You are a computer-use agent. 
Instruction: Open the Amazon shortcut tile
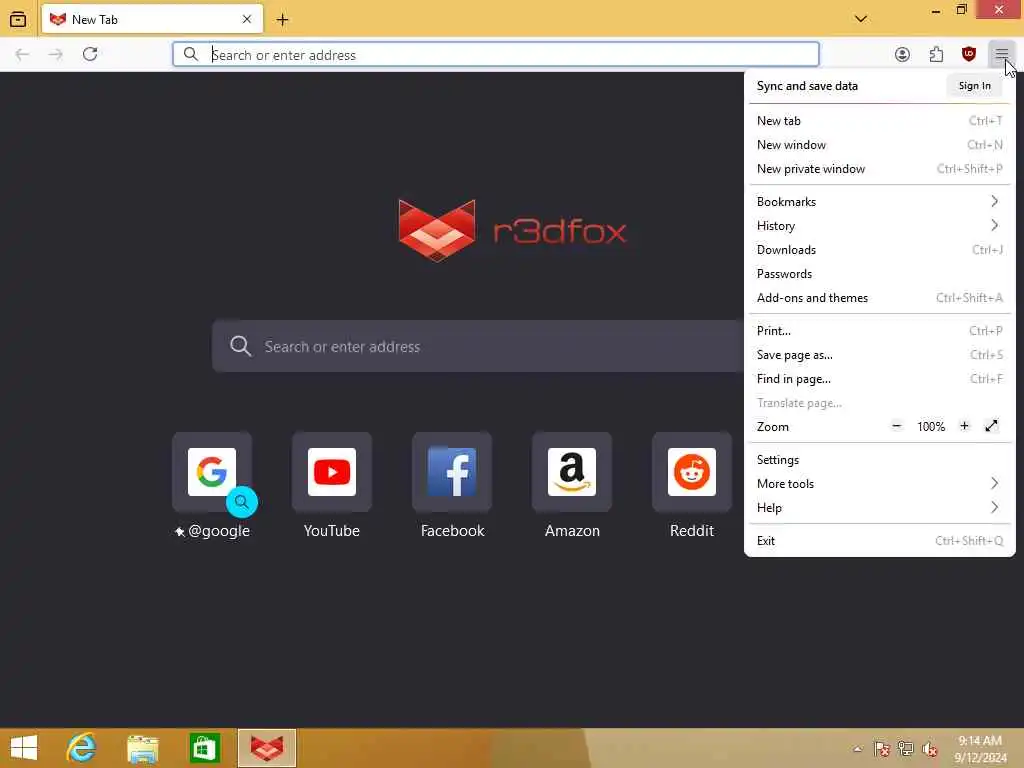[572, 472]
